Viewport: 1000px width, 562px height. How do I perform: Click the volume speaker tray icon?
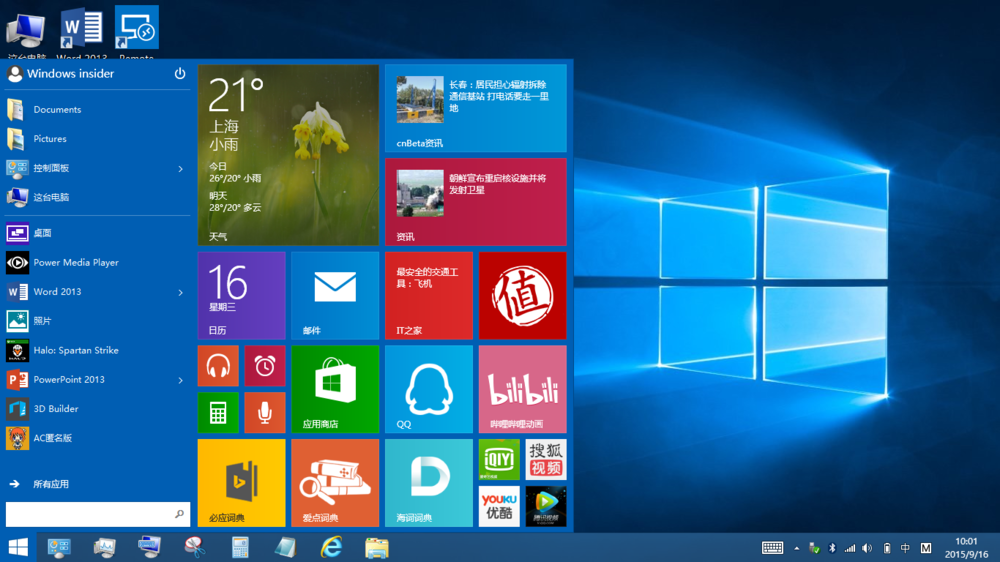coord(867,548)
